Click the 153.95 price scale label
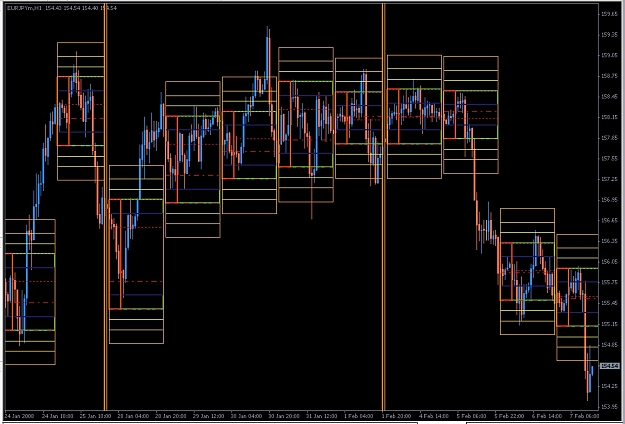The image size is (625, 424). (x=611, y=407)
